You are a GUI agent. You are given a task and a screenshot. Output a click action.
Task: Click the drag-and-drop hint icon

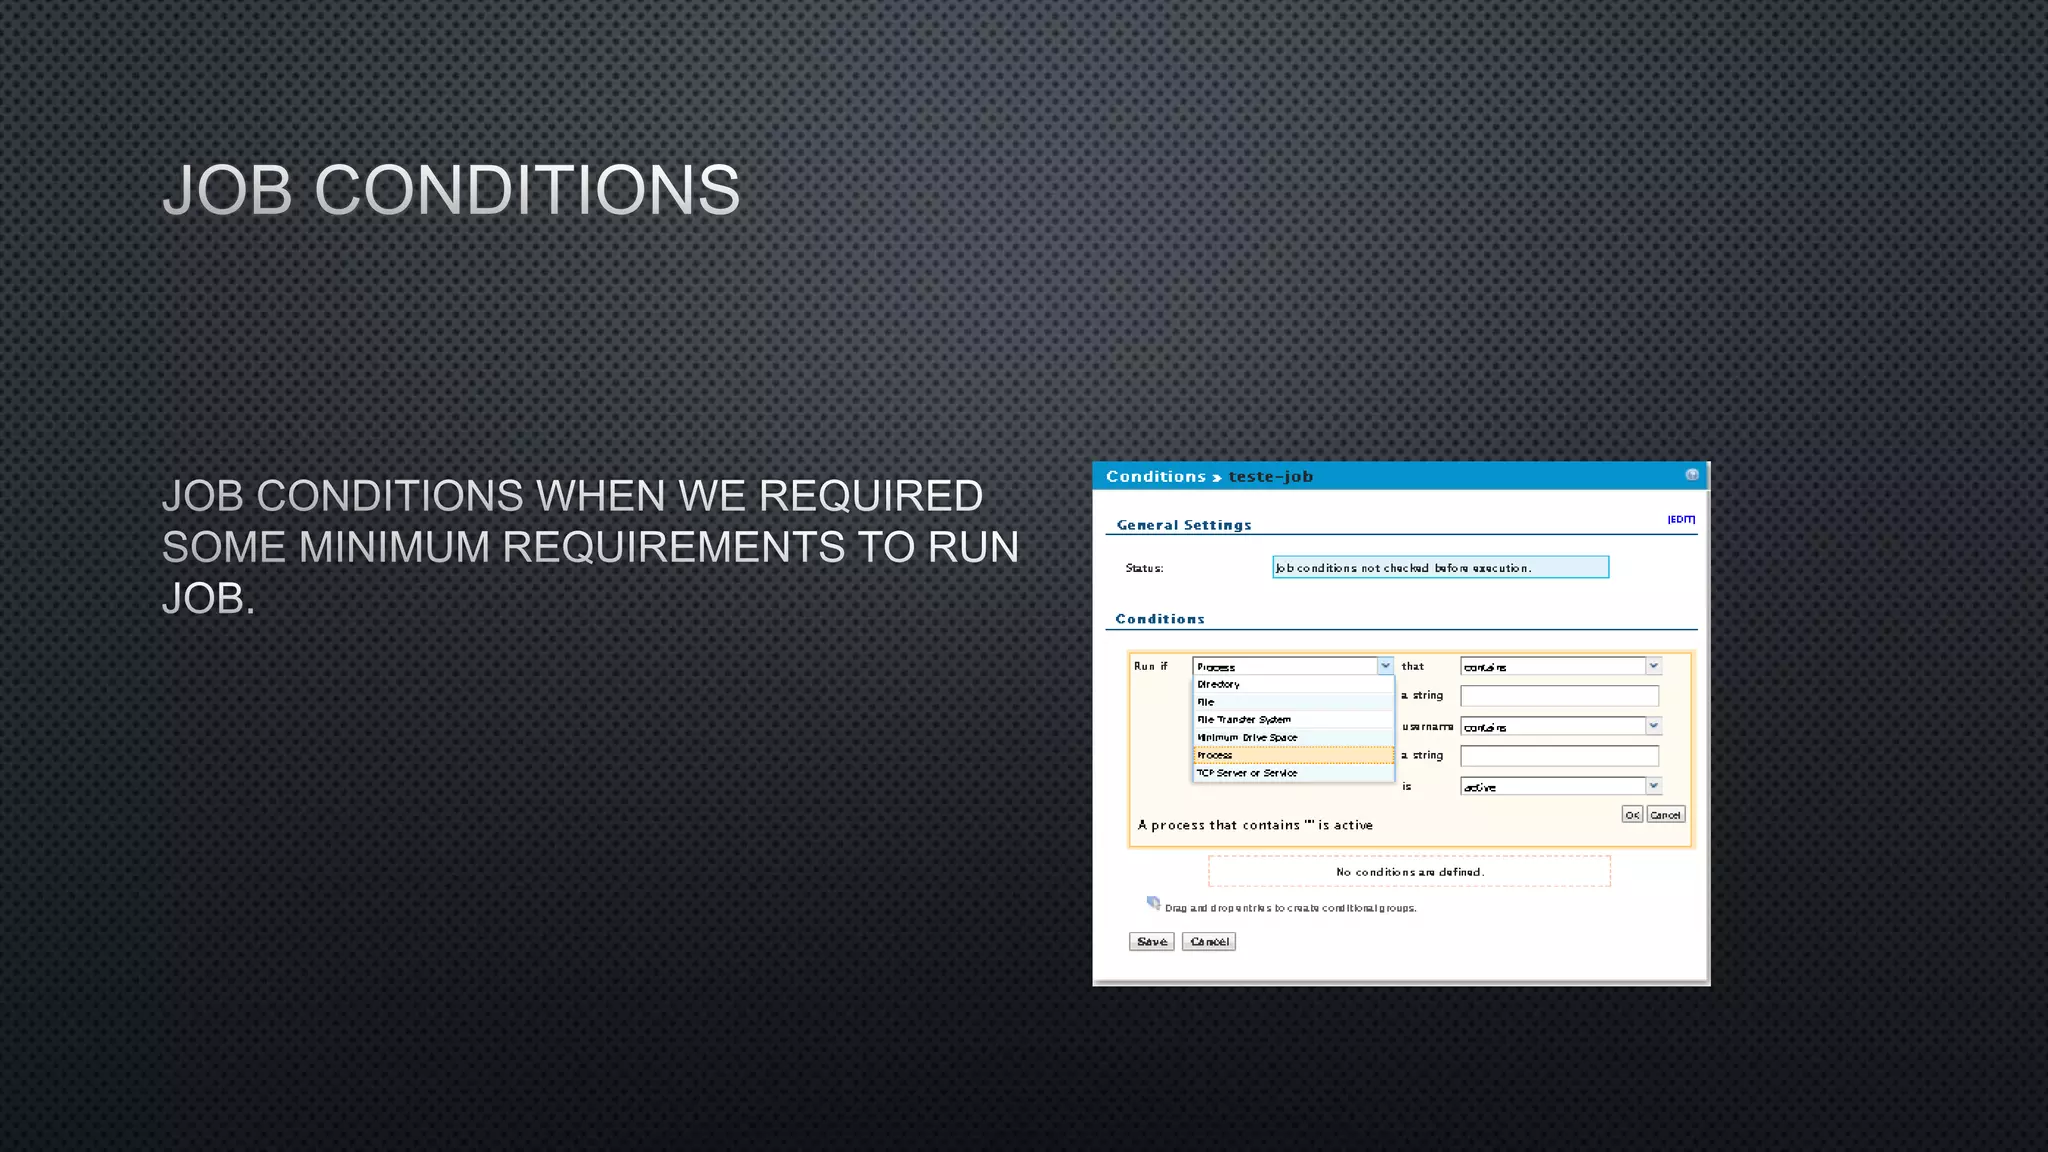pyautogui.click(x=1153, y=903)
